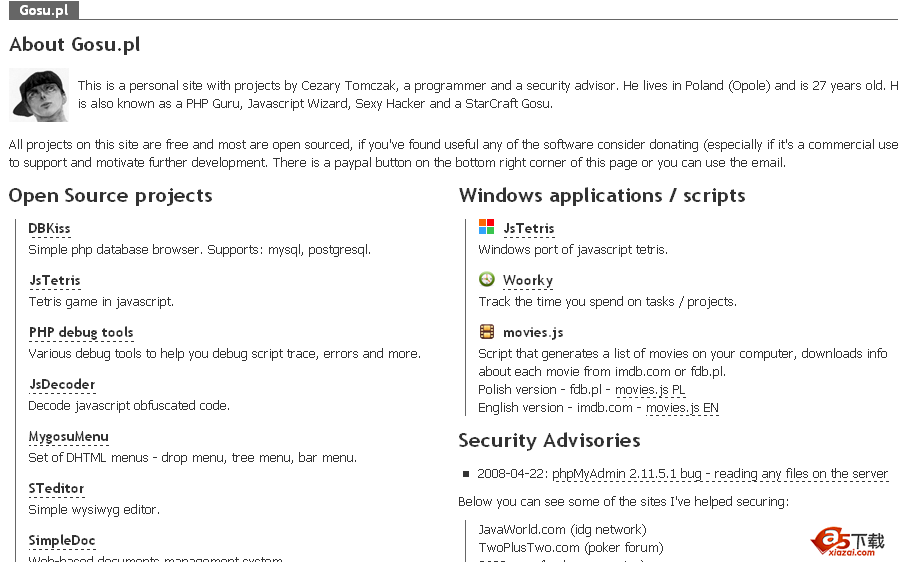This screenshot has height=562, width=898.
Task: Click the author's portrait photo
Action: click(39, 94)
